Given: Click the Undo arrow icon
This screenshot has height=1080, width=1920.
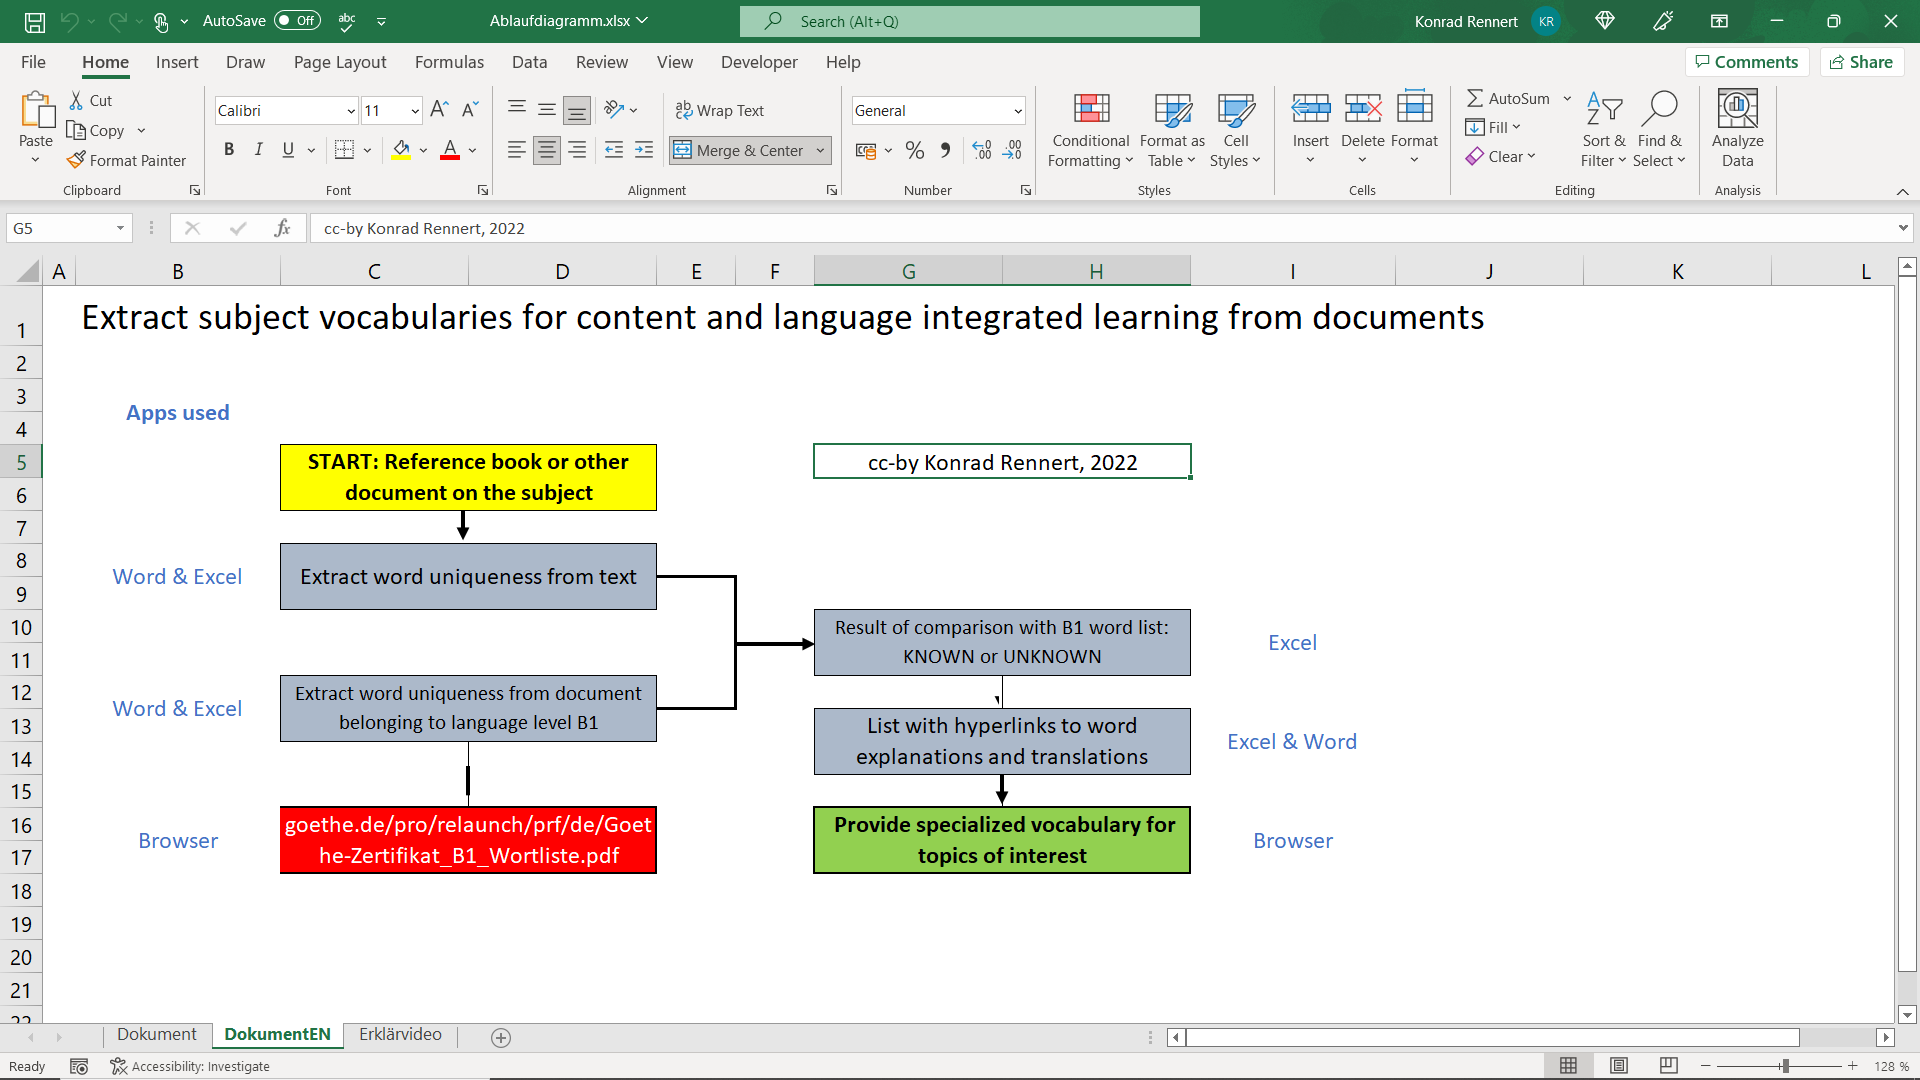Looking at the screenshot, I should click(69, 21).
